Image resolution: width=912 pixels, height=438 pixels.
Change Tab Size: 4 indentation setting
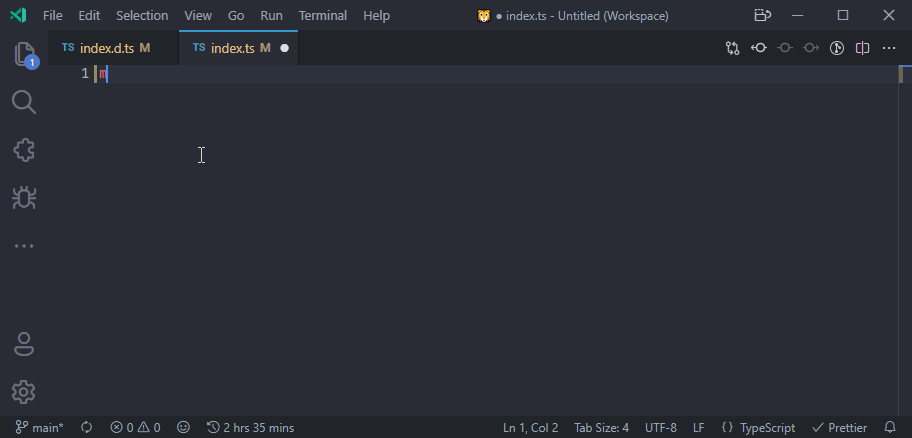(x=601, y=428)
